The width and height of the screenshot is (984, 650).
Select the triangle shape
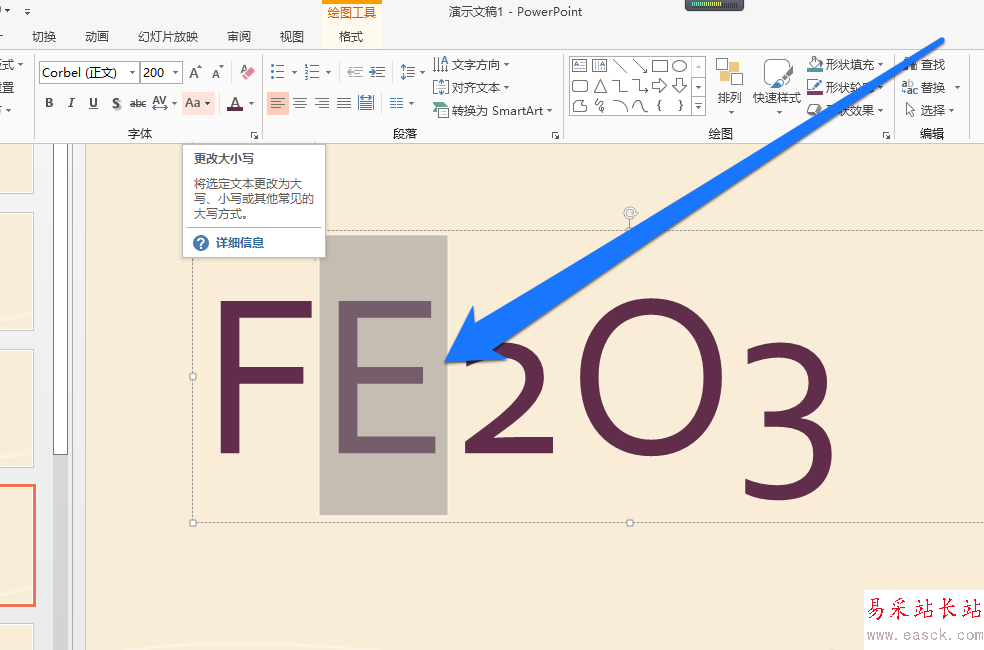600,86
